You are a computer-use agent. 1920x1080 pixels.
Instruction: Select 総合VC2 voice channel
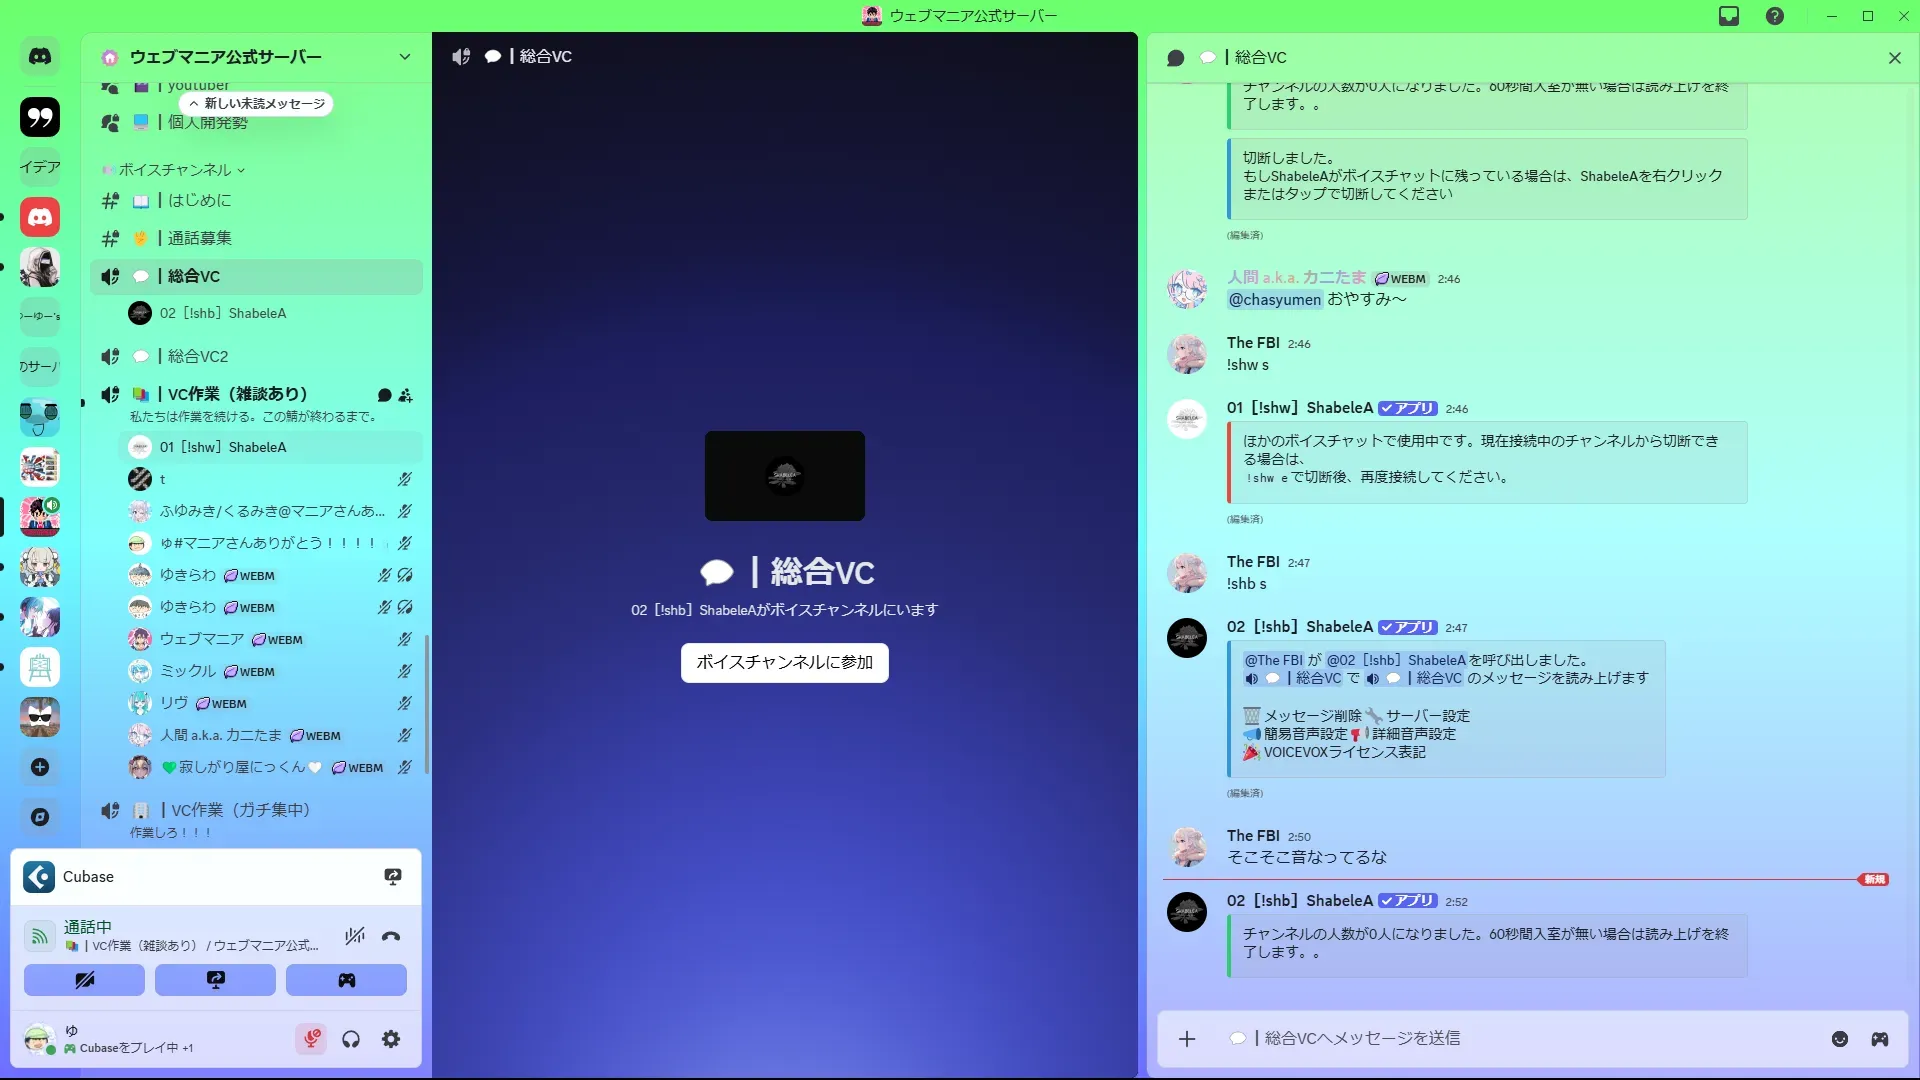coord(198,356)
